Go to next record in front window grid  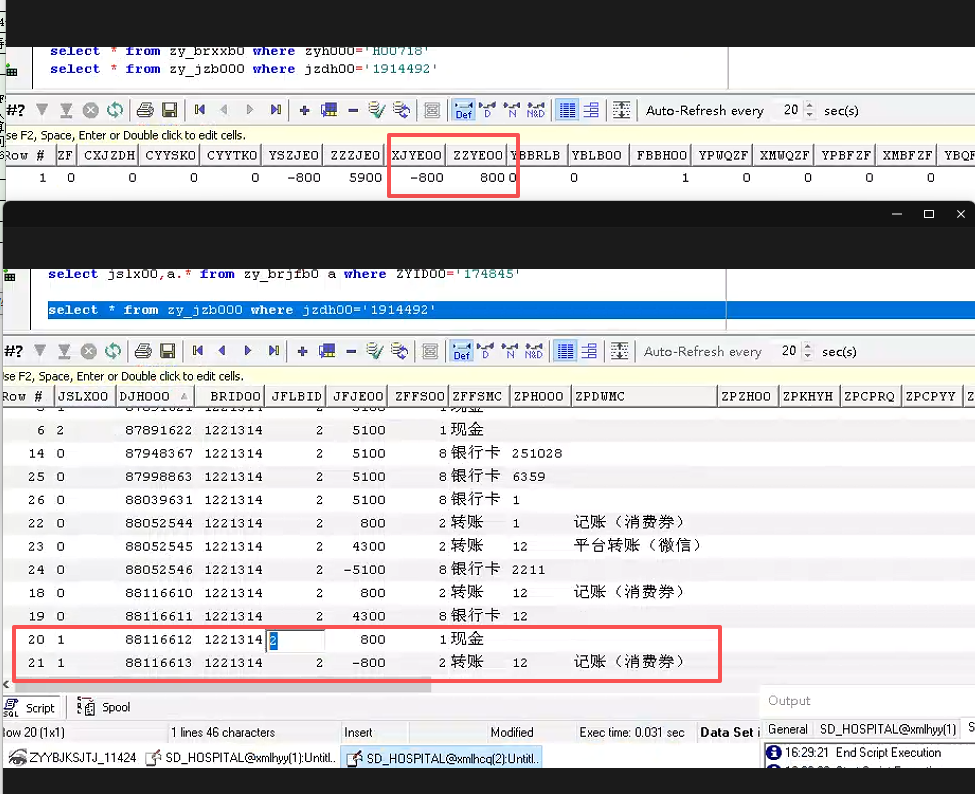[x=247, y=351]
